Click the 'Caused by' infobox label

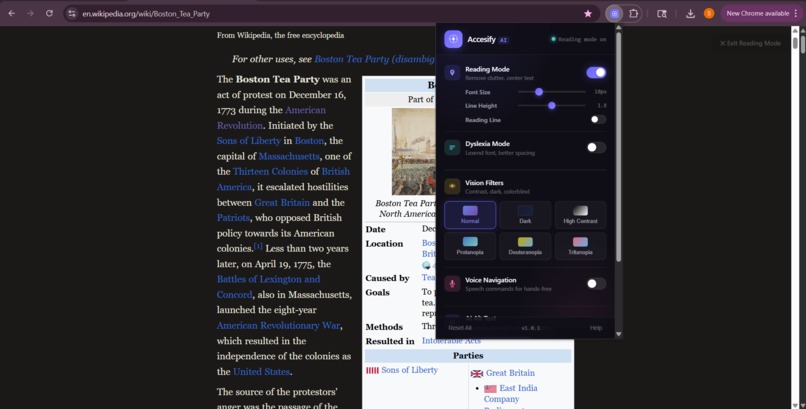coord(388,278)
